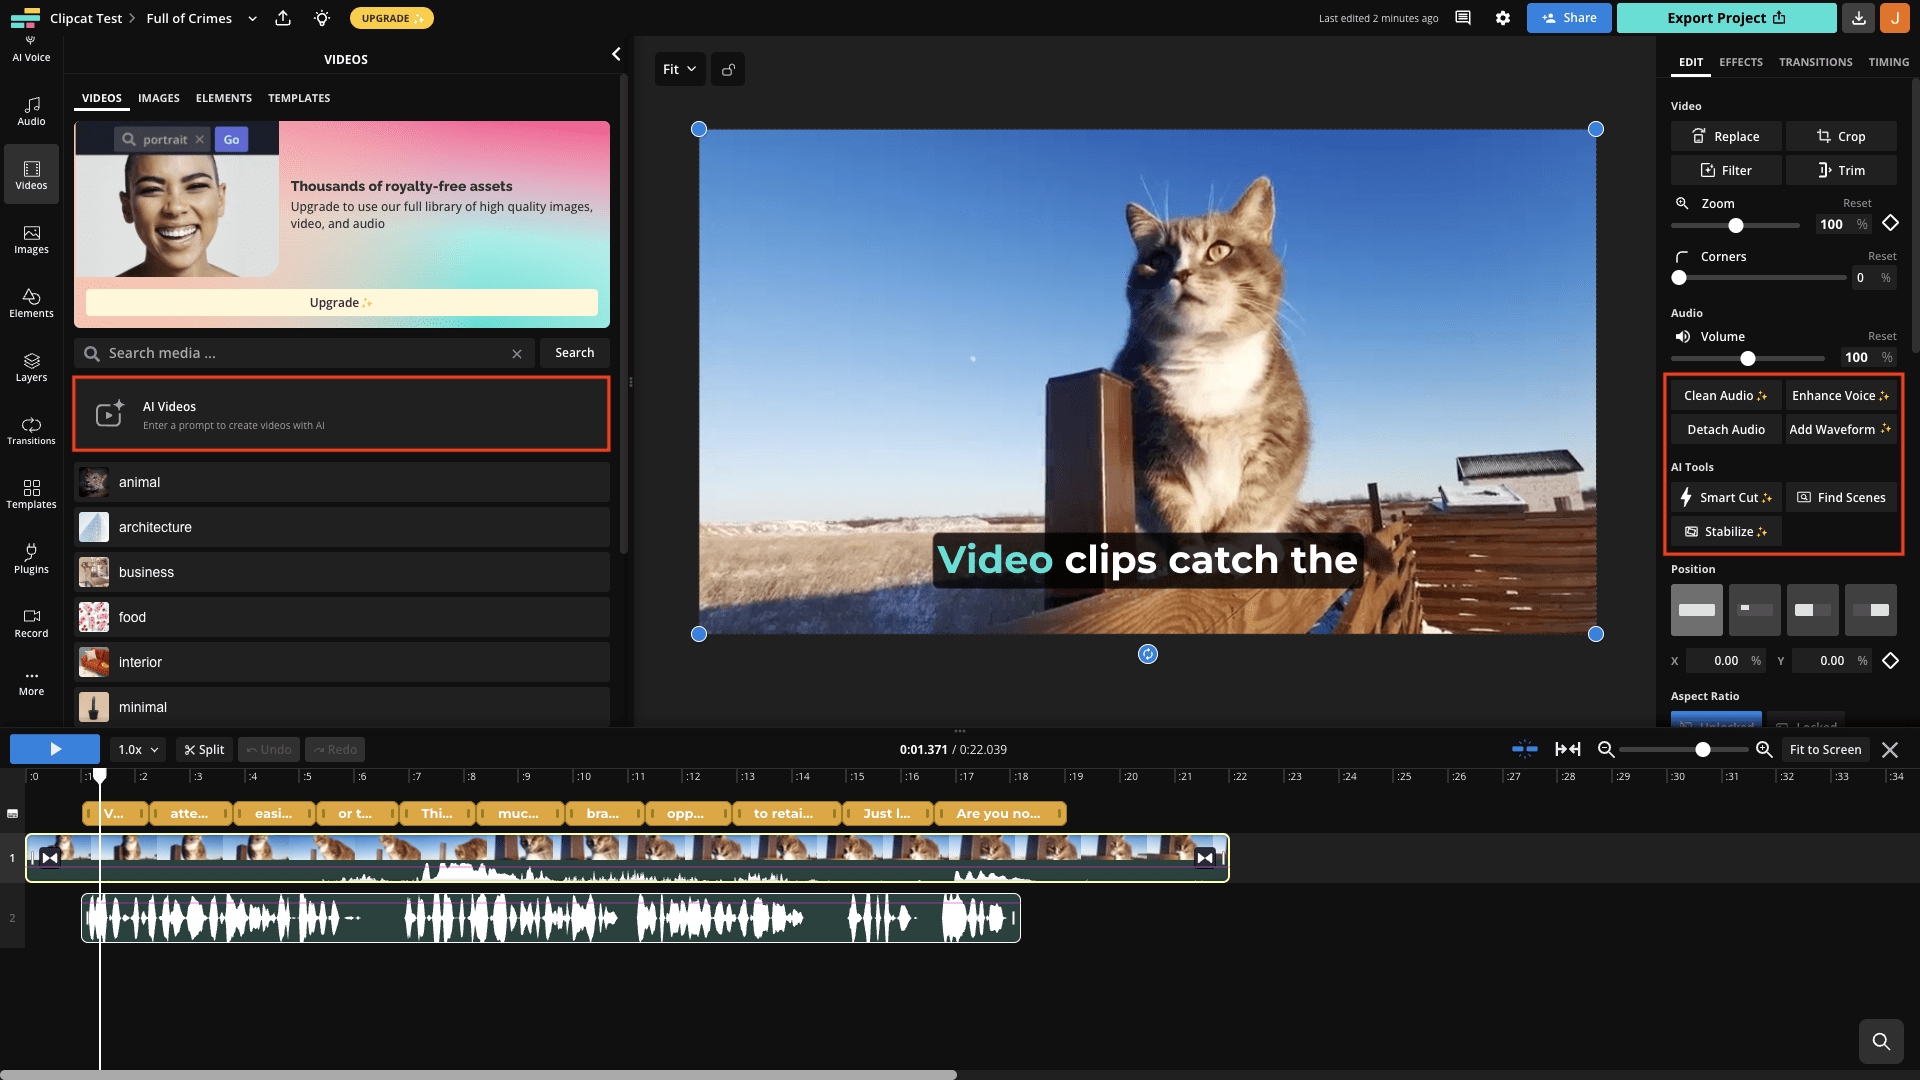Open the project name dropdown arrow

pos(252,18)
